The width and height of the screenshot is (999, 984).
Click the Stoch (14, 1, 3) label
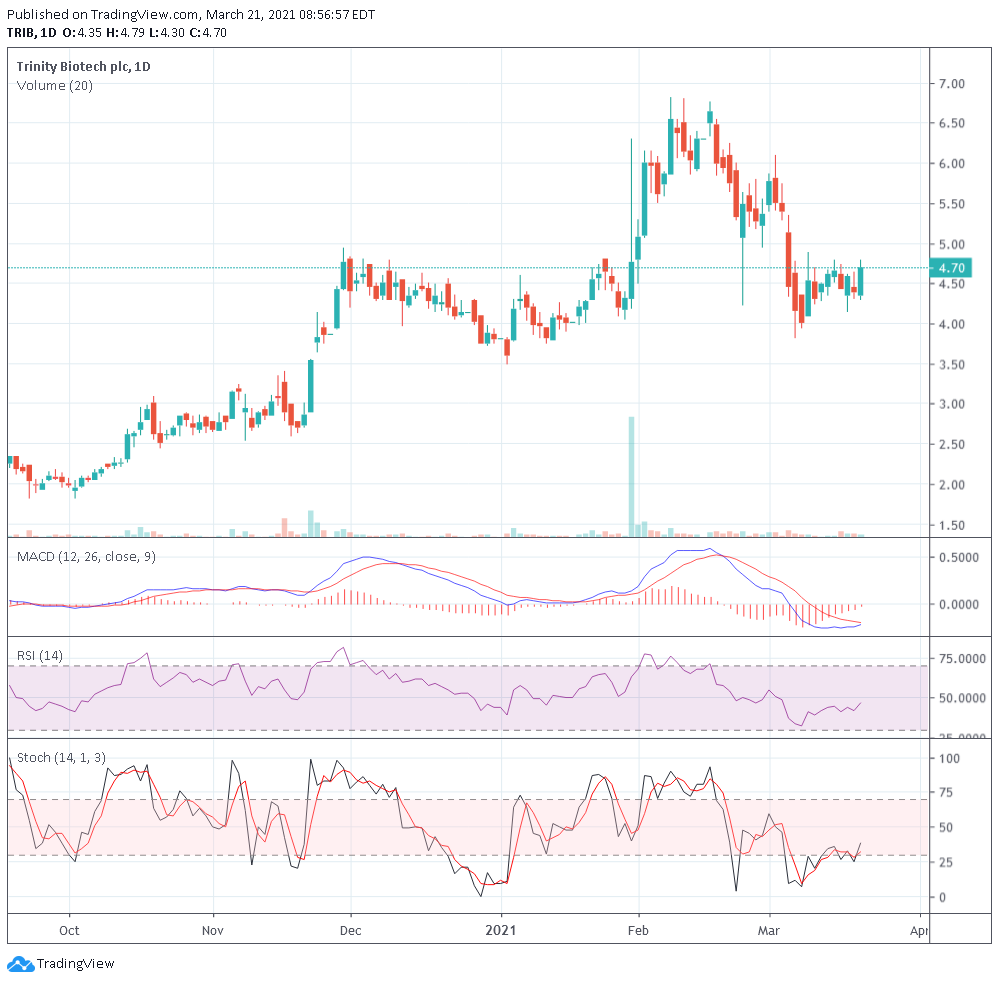(x=61, y=757)
